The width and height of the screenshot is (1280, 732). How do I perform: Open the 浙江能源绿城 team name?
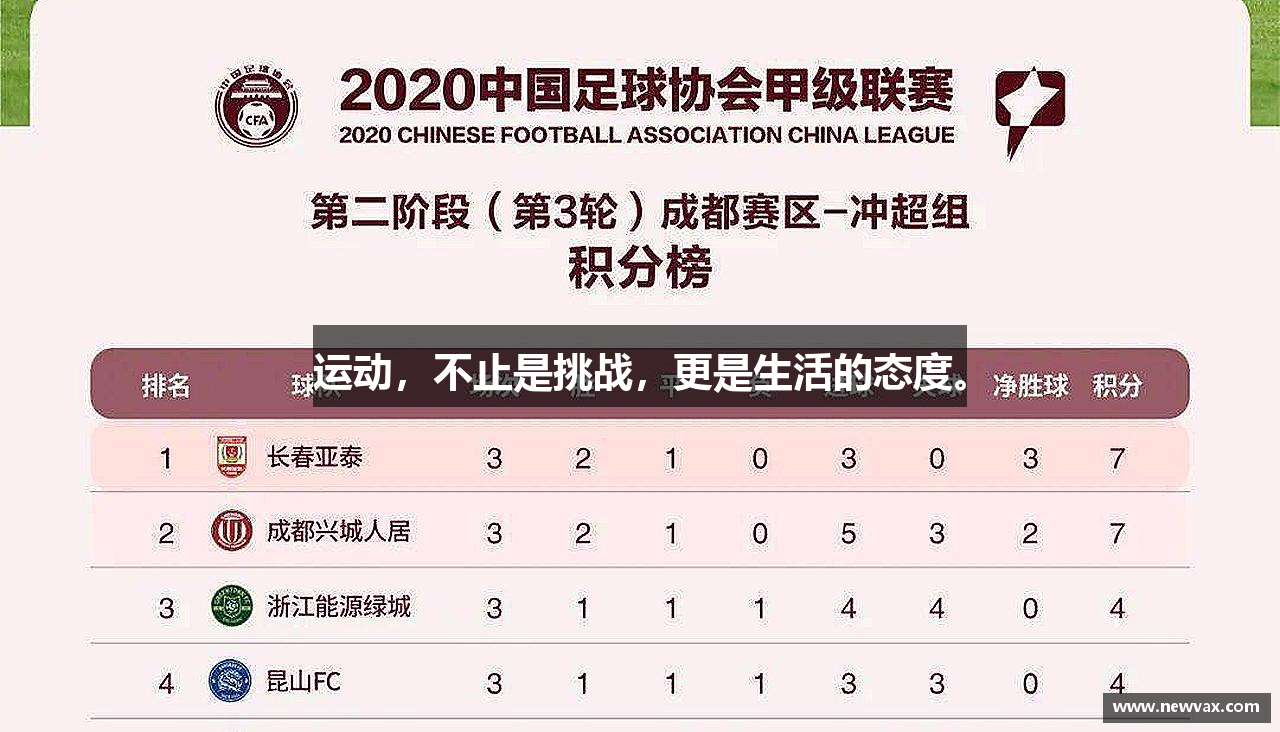[338, 606]
